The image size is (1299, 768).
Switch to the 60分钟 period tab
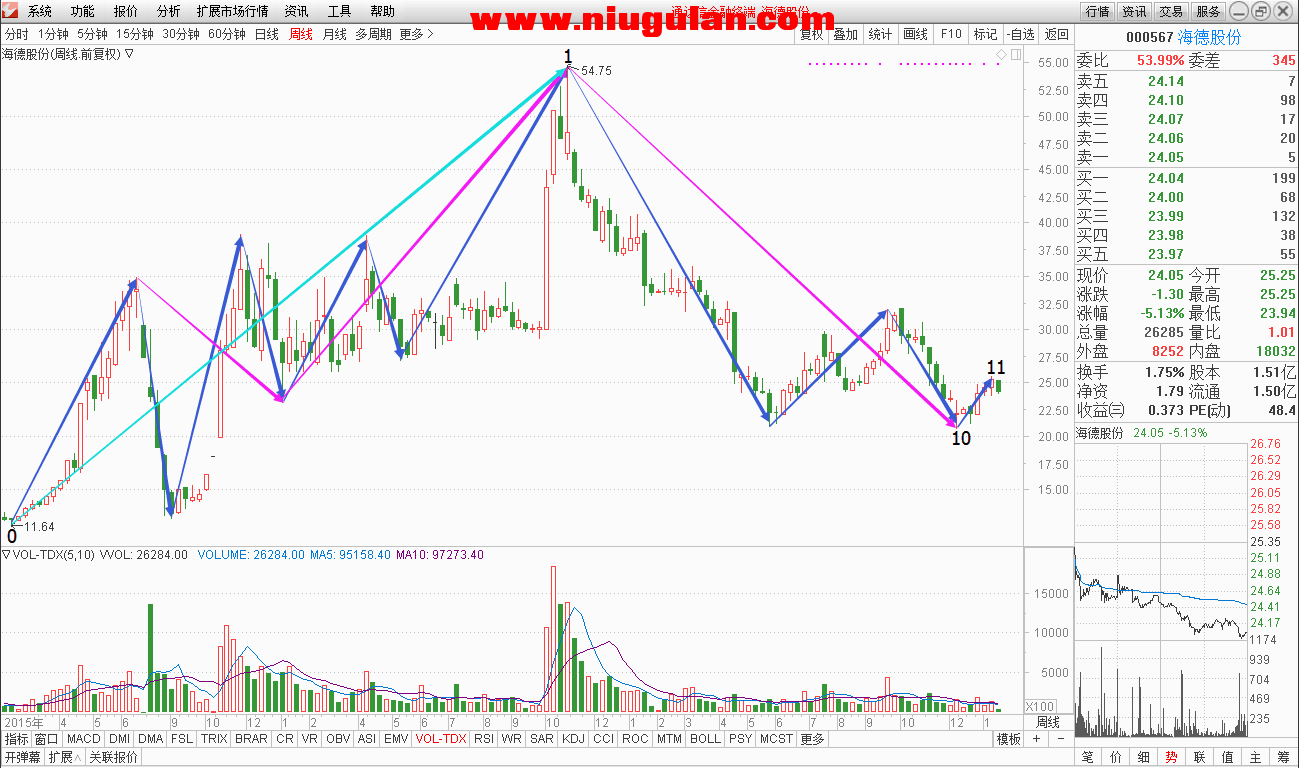click(x=226, y=34)
